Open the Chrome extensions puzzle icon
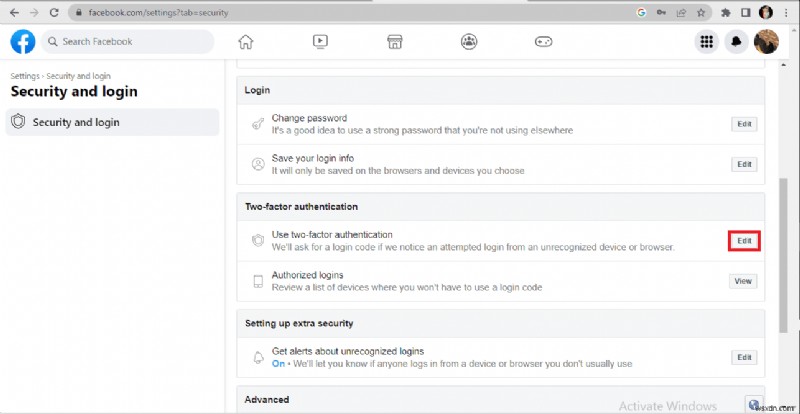The width and height of the screenshot is (800, 414). [x=726, y=13]
